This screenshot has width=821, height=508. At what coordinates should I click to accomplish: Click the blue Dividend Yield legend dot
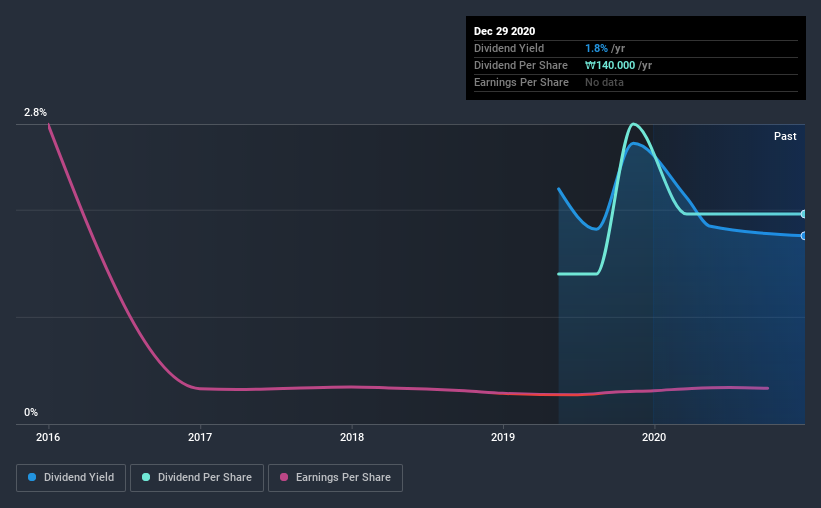coord(32,477)
